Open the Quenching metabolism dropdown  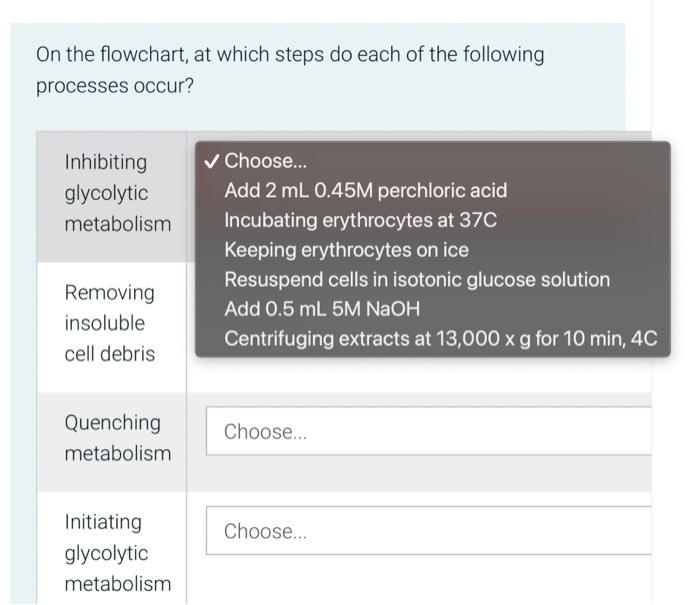click(x=428, y=431)
